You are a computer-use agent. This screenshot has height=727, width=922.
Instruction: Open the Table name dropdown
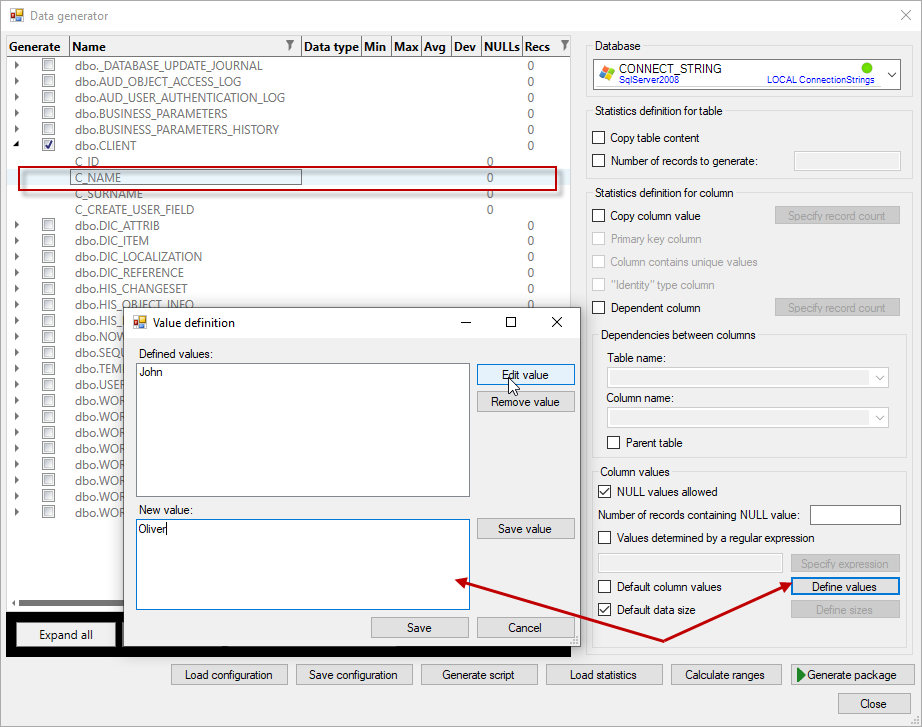(880, 378)
